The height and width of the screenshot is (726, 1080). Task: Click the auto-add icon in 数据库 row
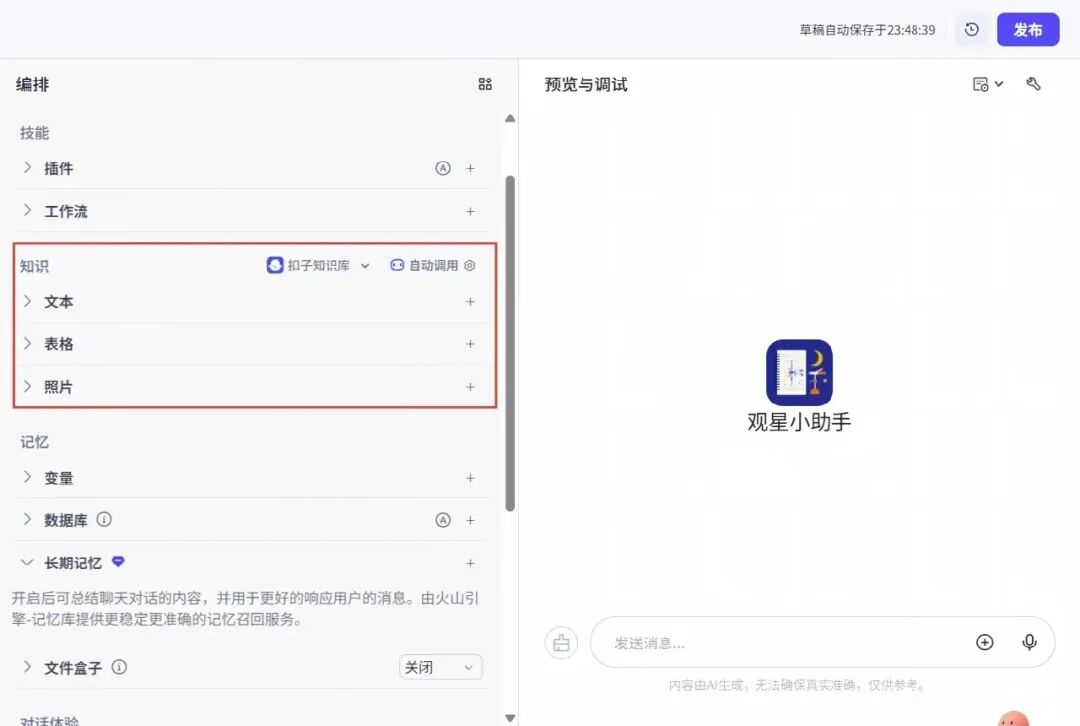pyautogui.click(x=443, y=520)
